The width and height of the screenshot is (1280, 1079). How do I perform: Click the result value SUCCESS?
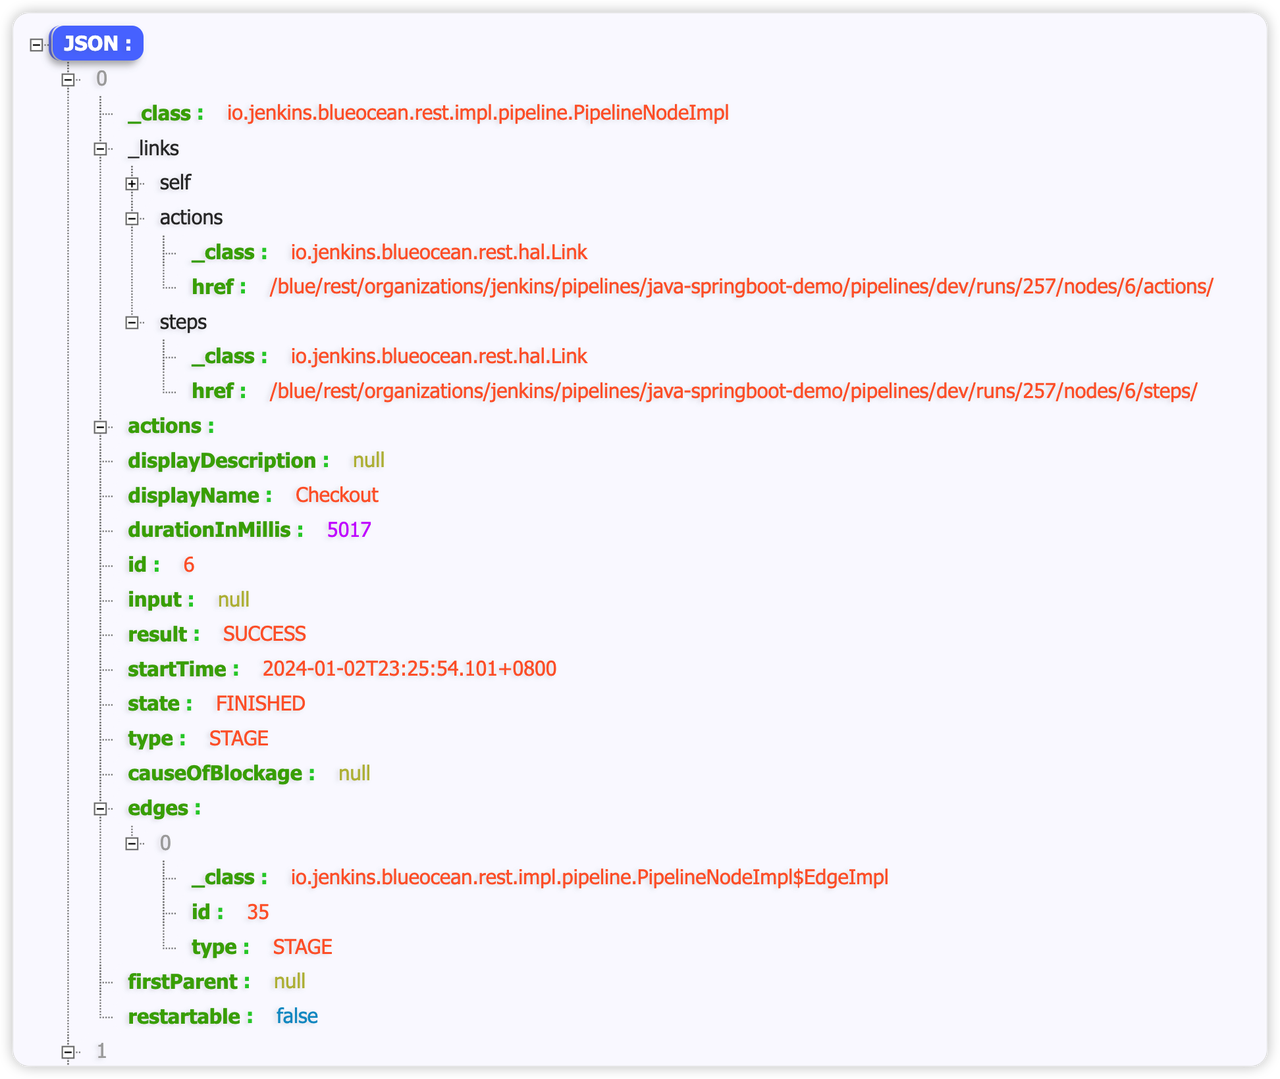tap(264, 634)
